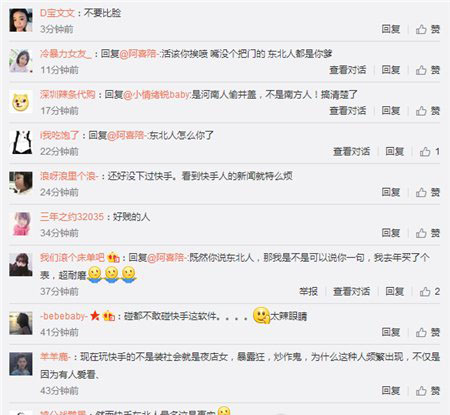Click thumbs-up on -bebebaby- comment
Screen dimensions: 450x415
click(427, 332)
